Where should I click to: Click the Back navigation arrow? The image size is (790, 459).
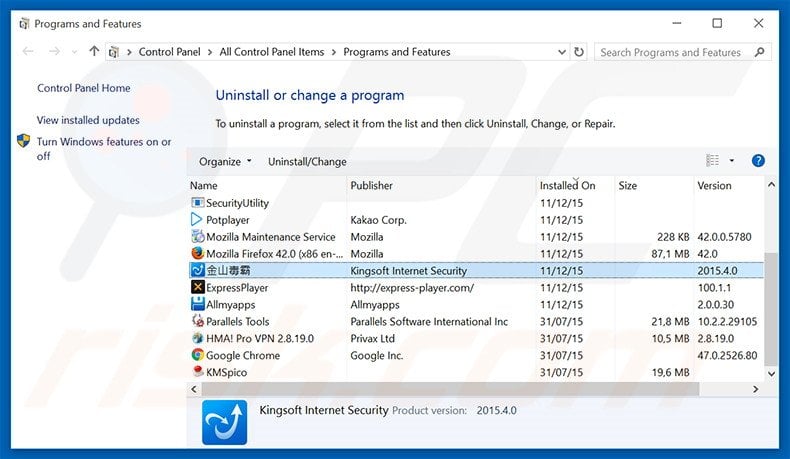[28, 51]
